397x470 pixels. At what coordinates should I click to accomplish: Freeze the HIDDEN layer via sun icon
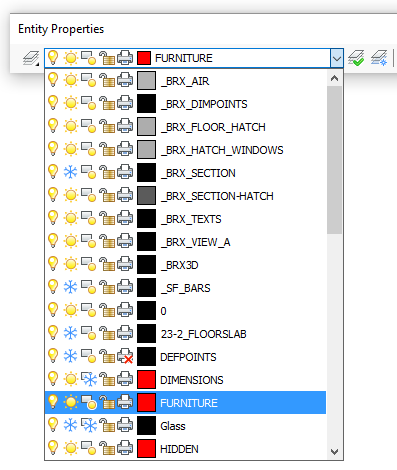[70, 449]
